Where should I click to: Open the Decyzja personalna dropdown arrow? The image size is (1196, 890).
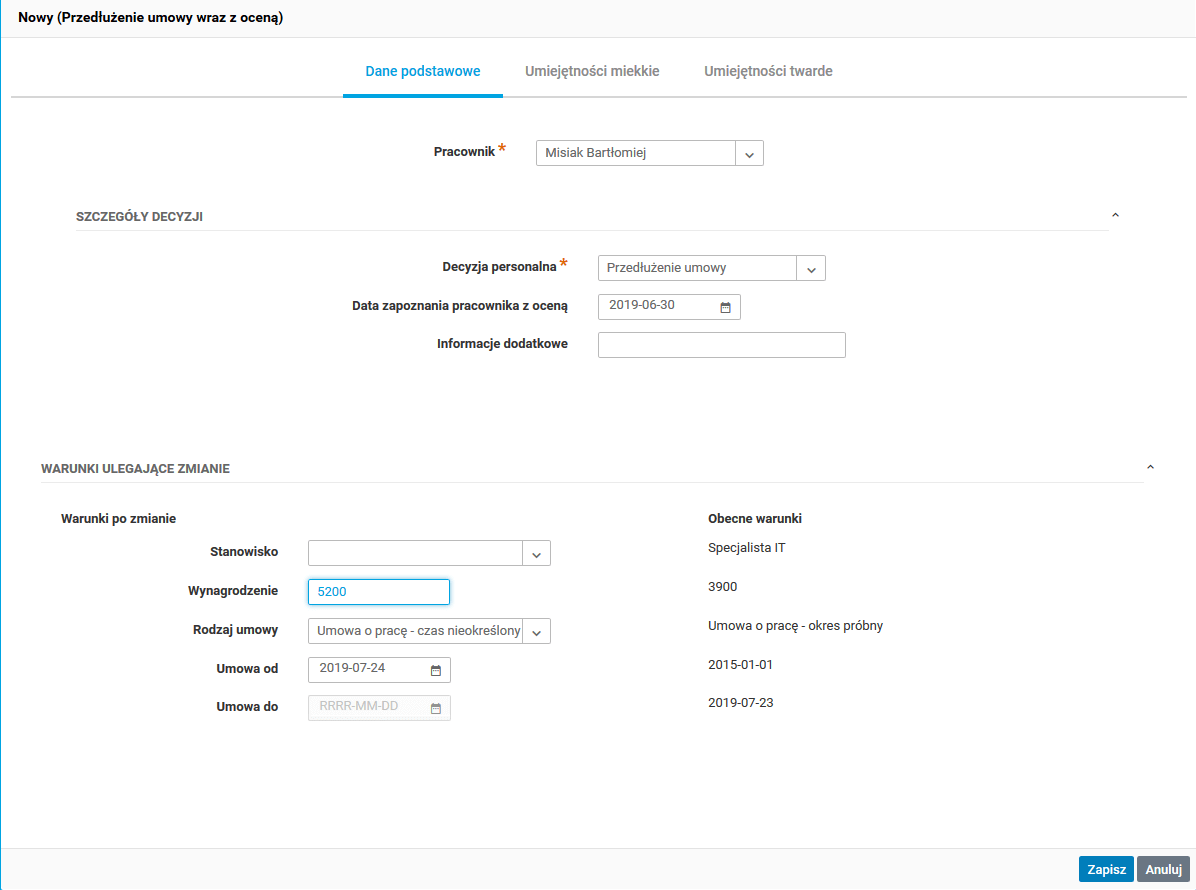811,268
